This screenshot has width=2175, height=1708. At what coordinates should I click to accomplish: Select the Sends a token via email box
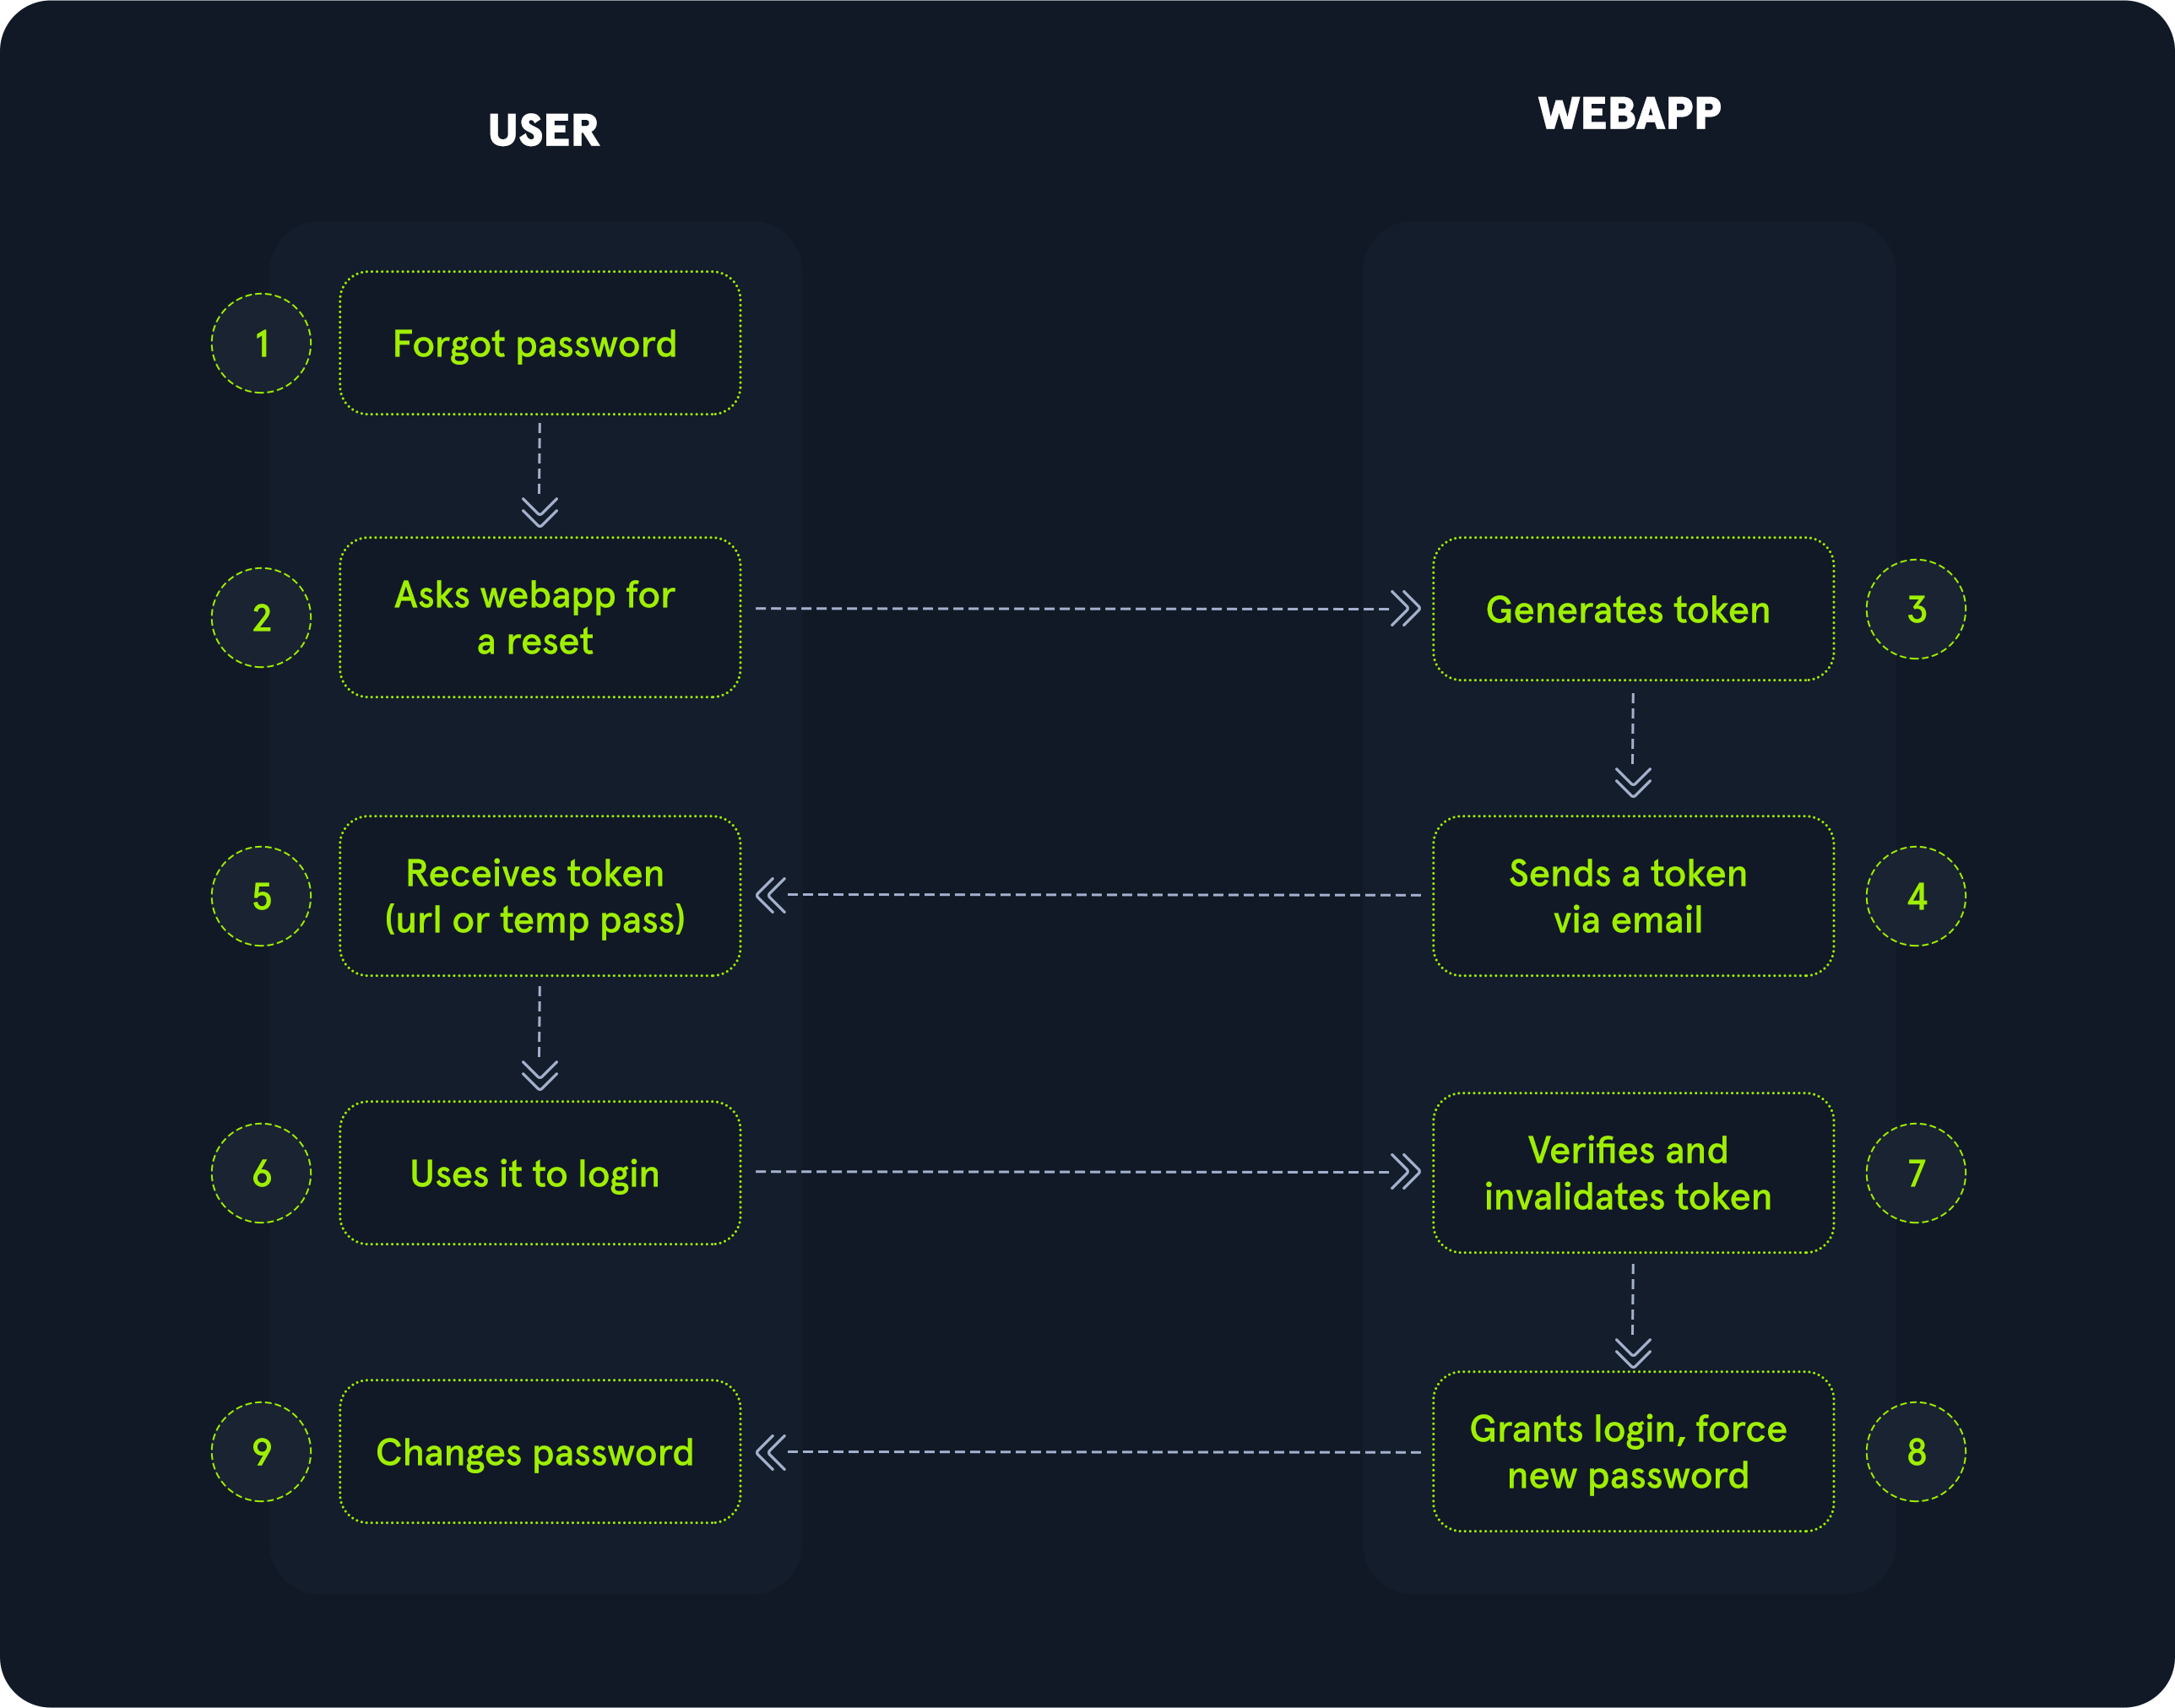pyautogui.click(x=1632, y=896)
